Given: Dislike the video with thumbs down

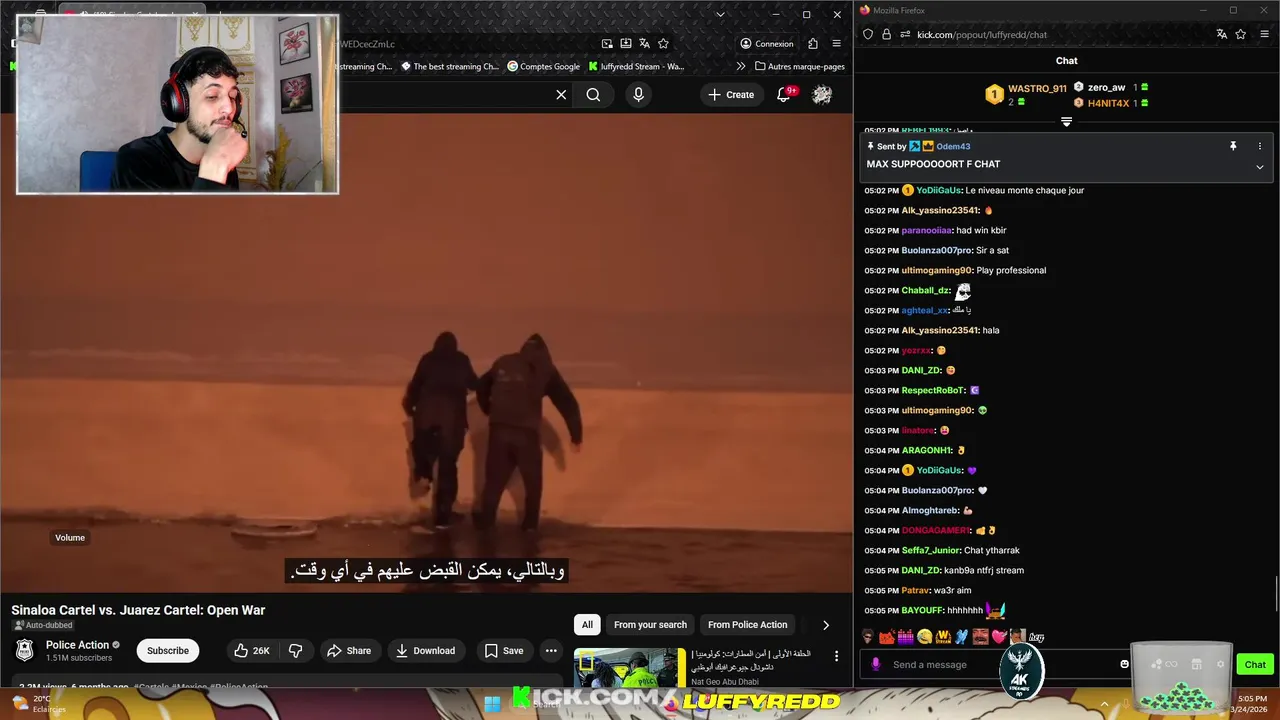Looking at the screenshot, I should click(296, 651).
